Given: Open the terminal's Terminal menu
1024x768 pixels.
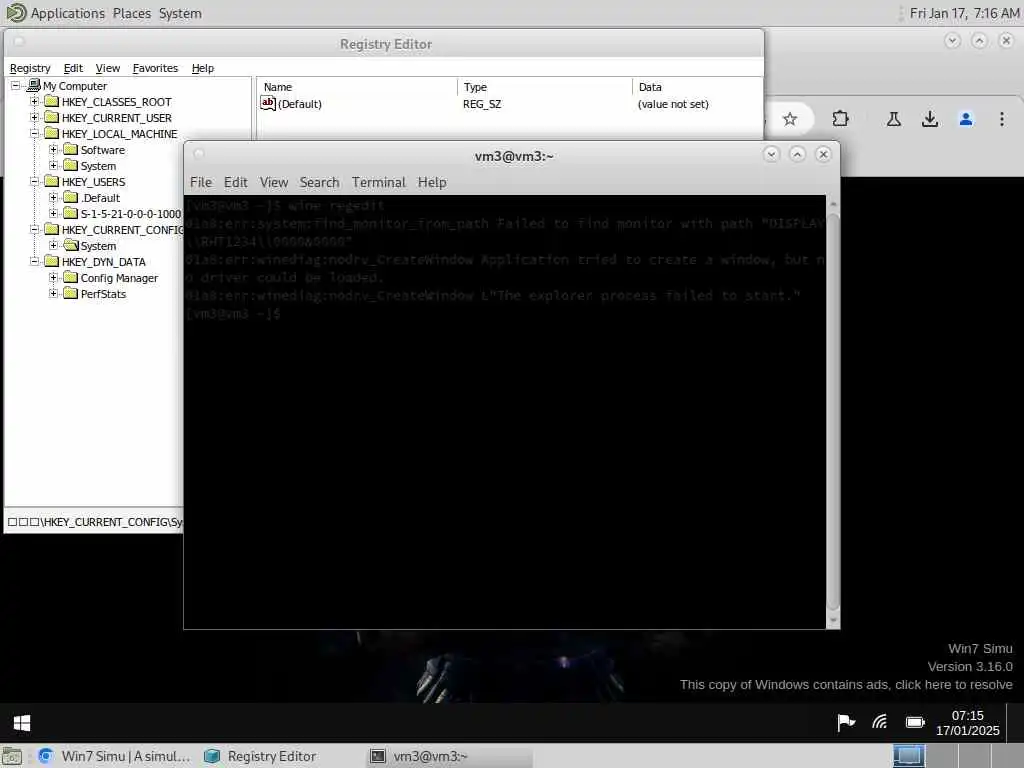Looking at the screenshot, I should 379,182.
